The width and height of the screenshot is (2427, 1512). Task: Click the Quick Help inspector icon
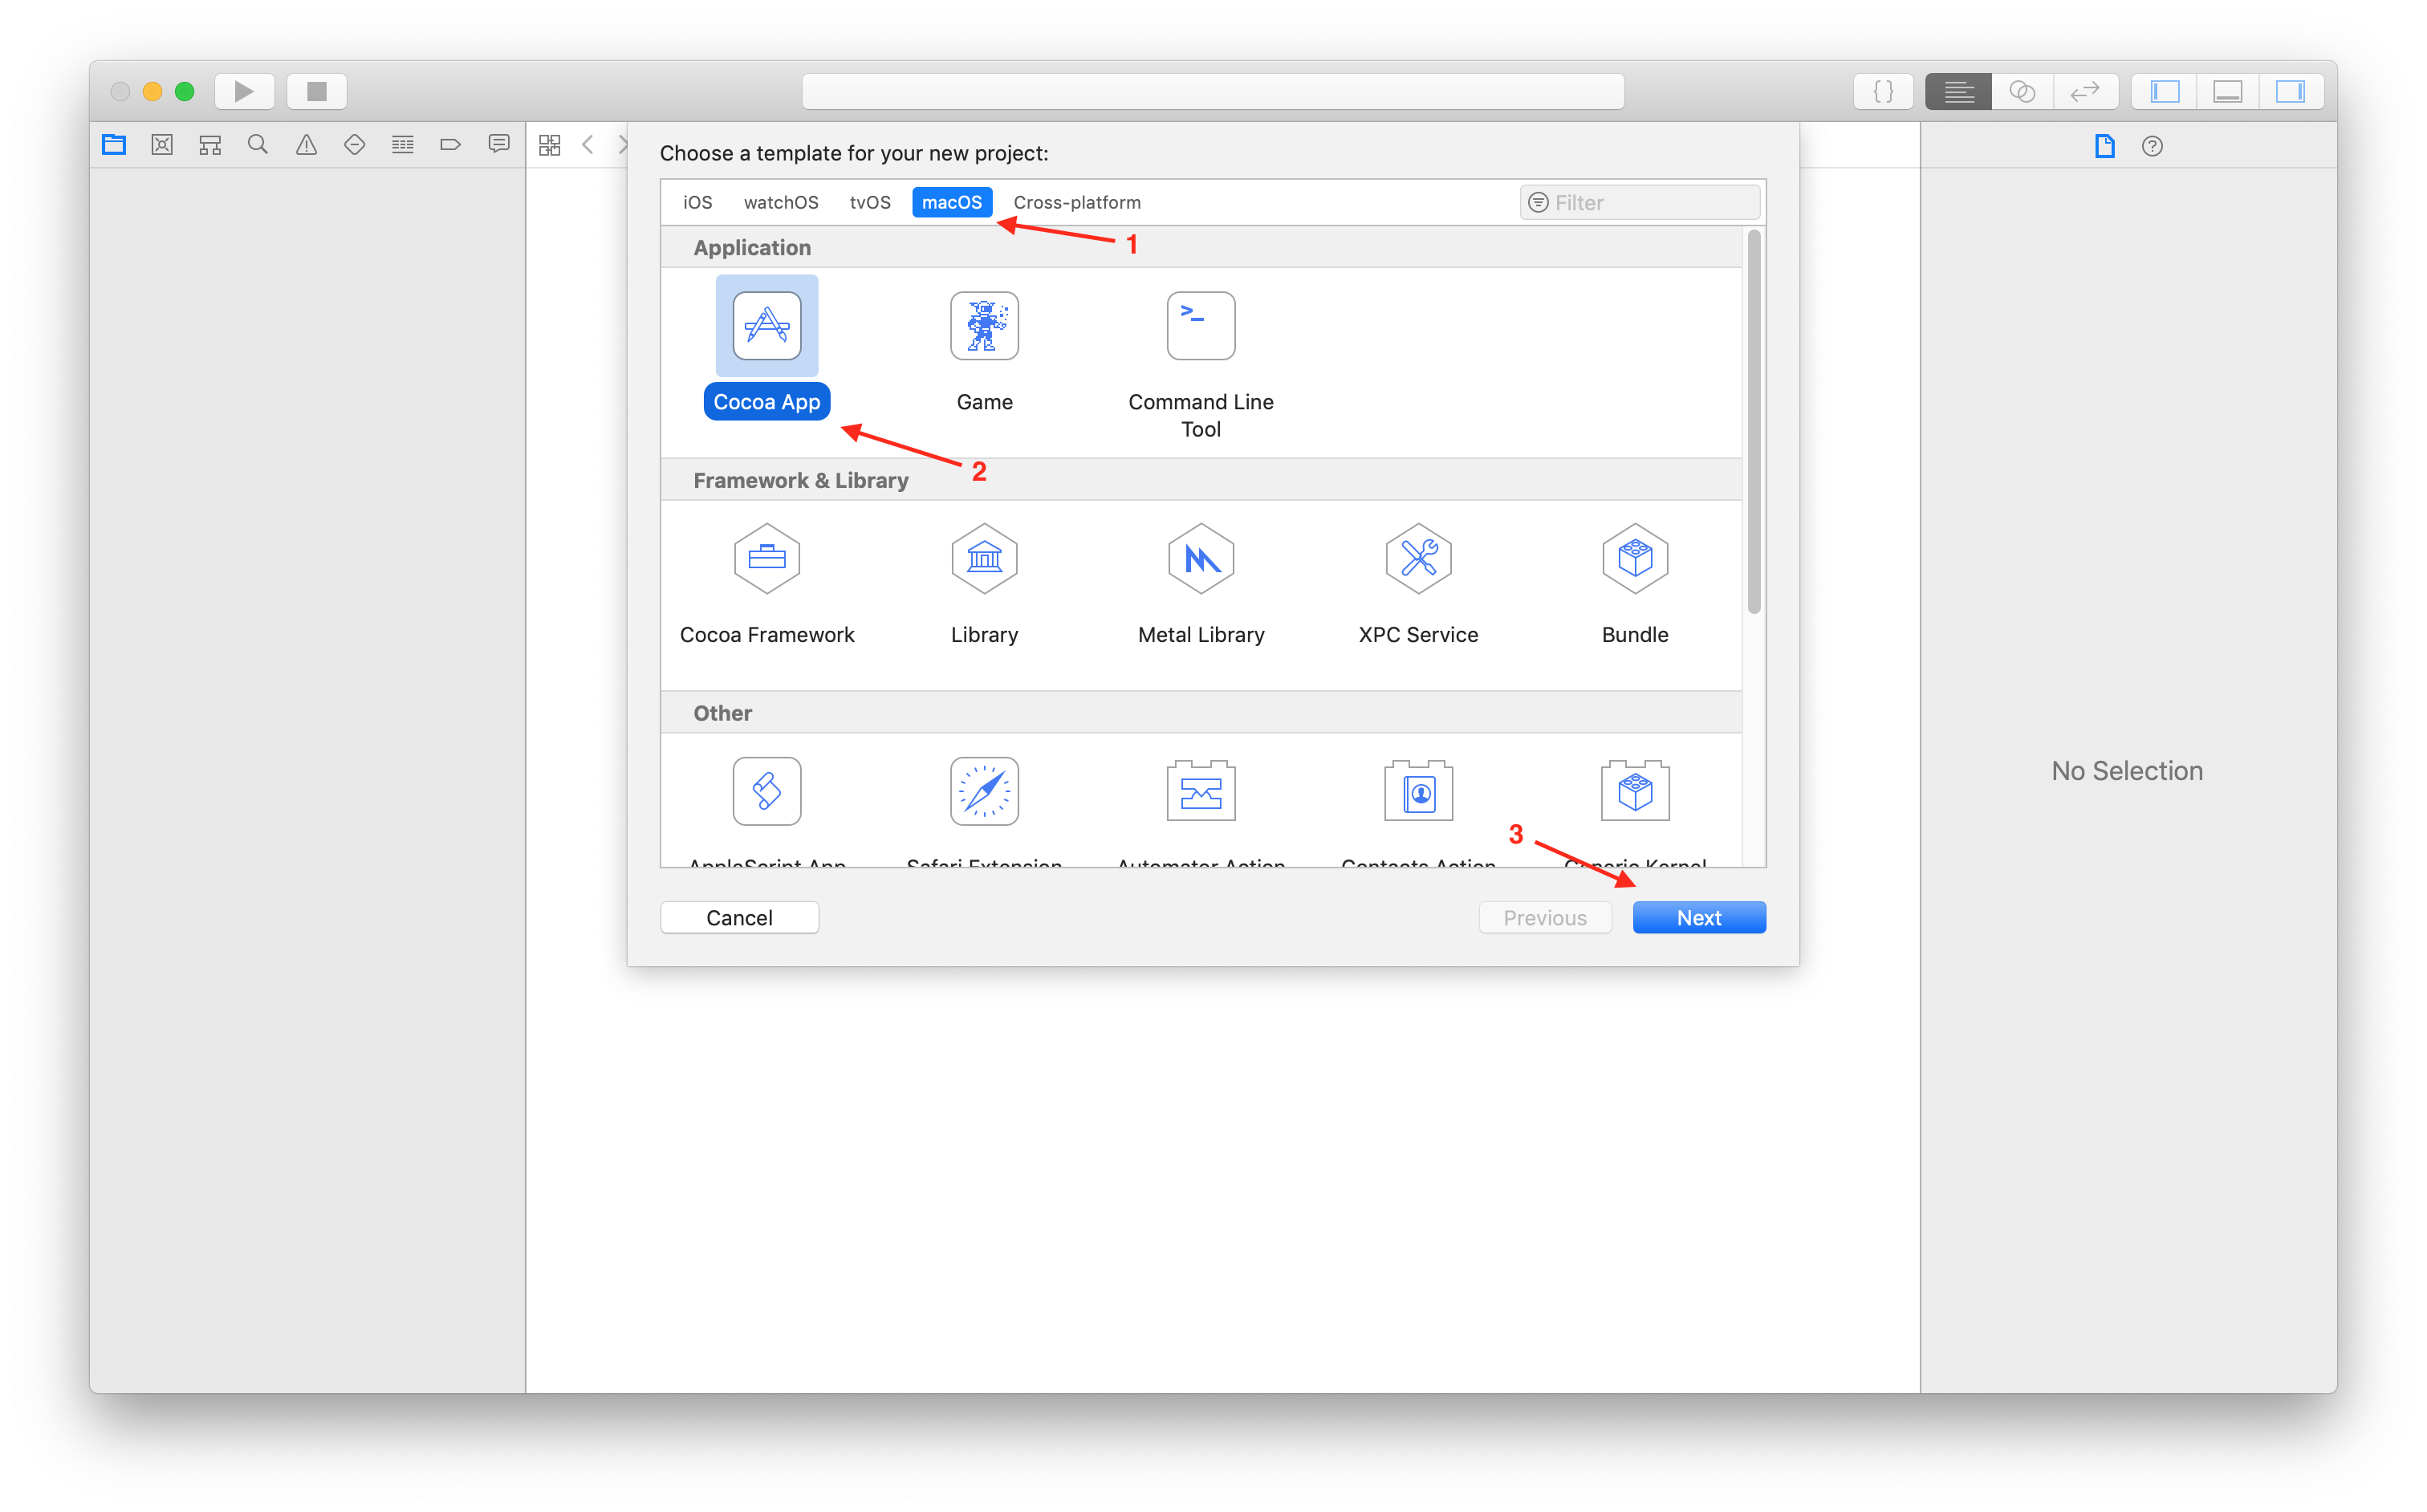(2152, 146)
